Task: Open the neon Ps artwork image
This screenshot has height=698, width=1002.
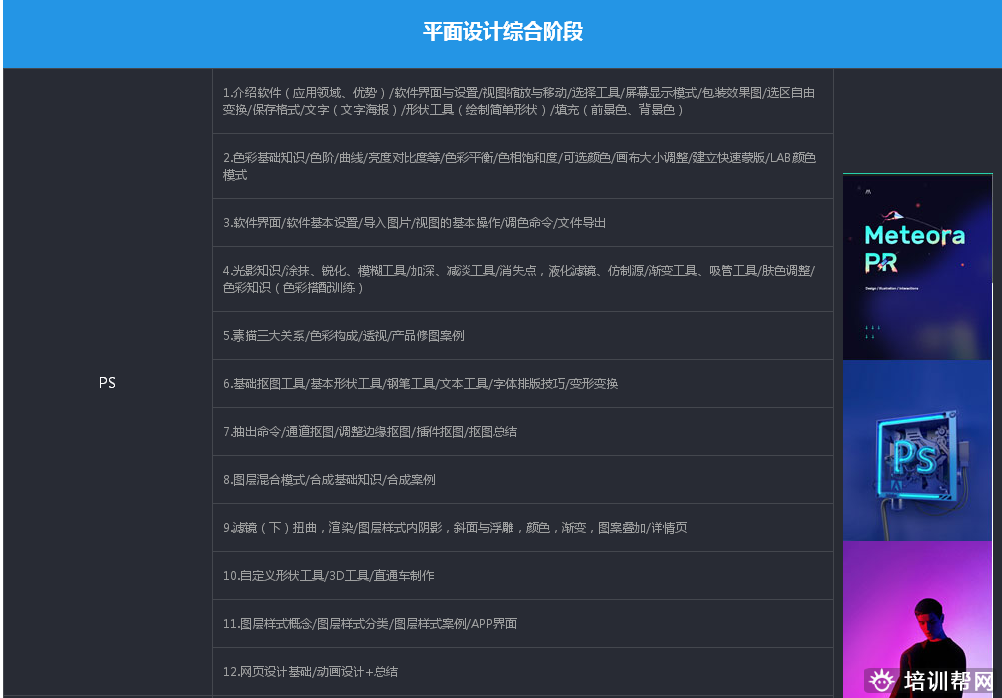Action: [x=916, y=450]
